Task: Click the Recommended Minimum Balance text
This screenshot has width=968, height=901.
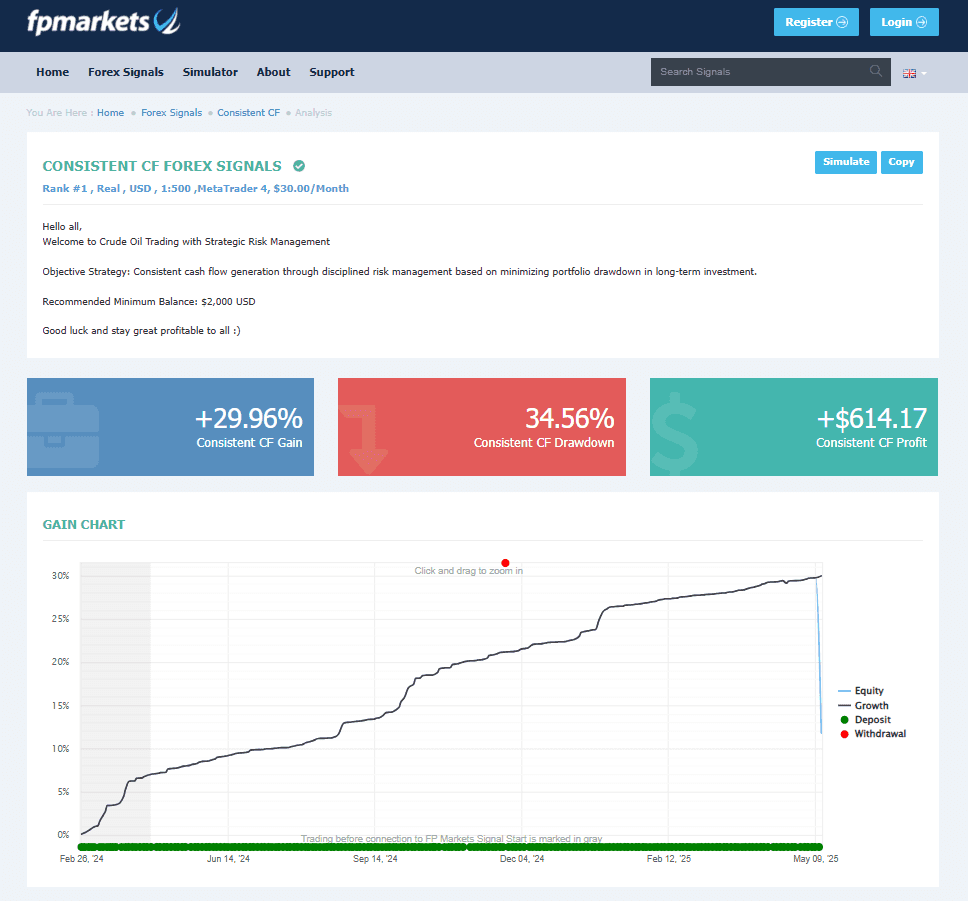Action: pyautogui.click(x=149, y=301)
